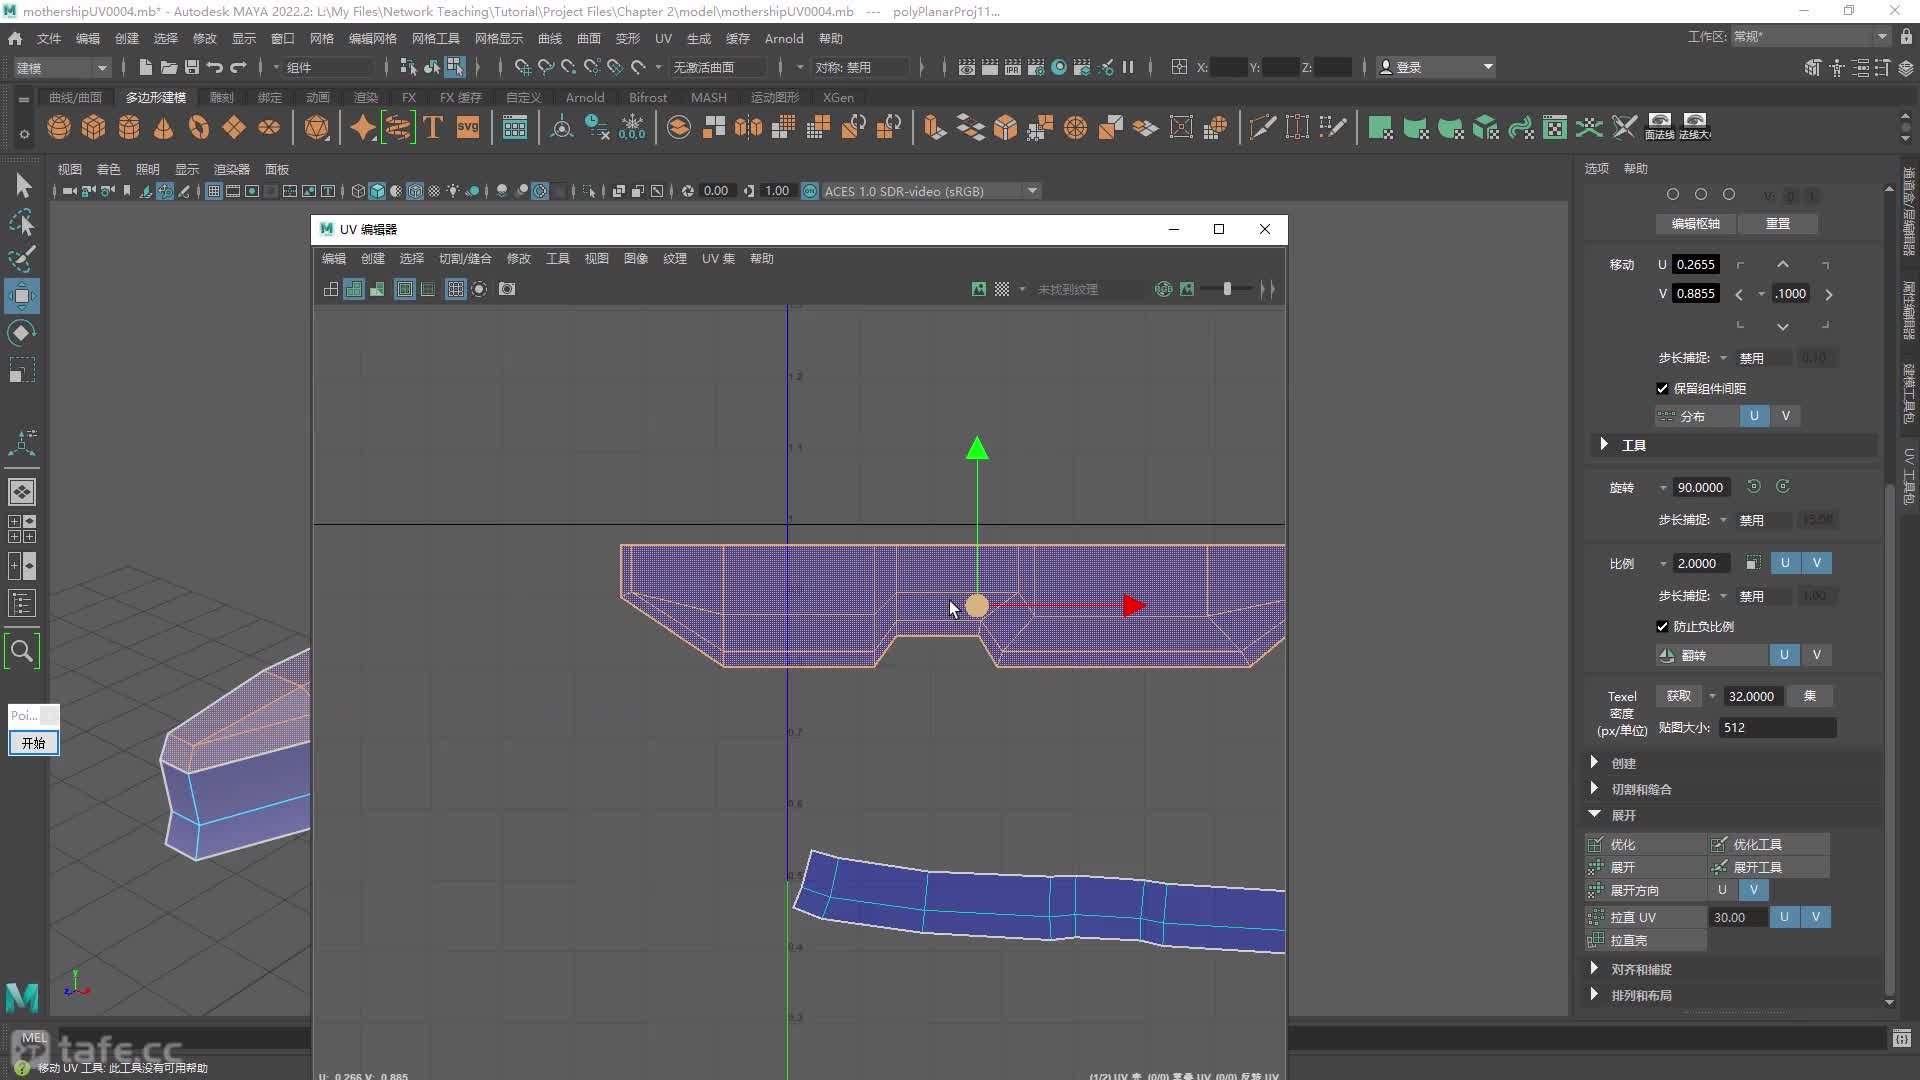Click the Reset pivot button
The image size is (1920, 1080).
(x=1778, y=223)
